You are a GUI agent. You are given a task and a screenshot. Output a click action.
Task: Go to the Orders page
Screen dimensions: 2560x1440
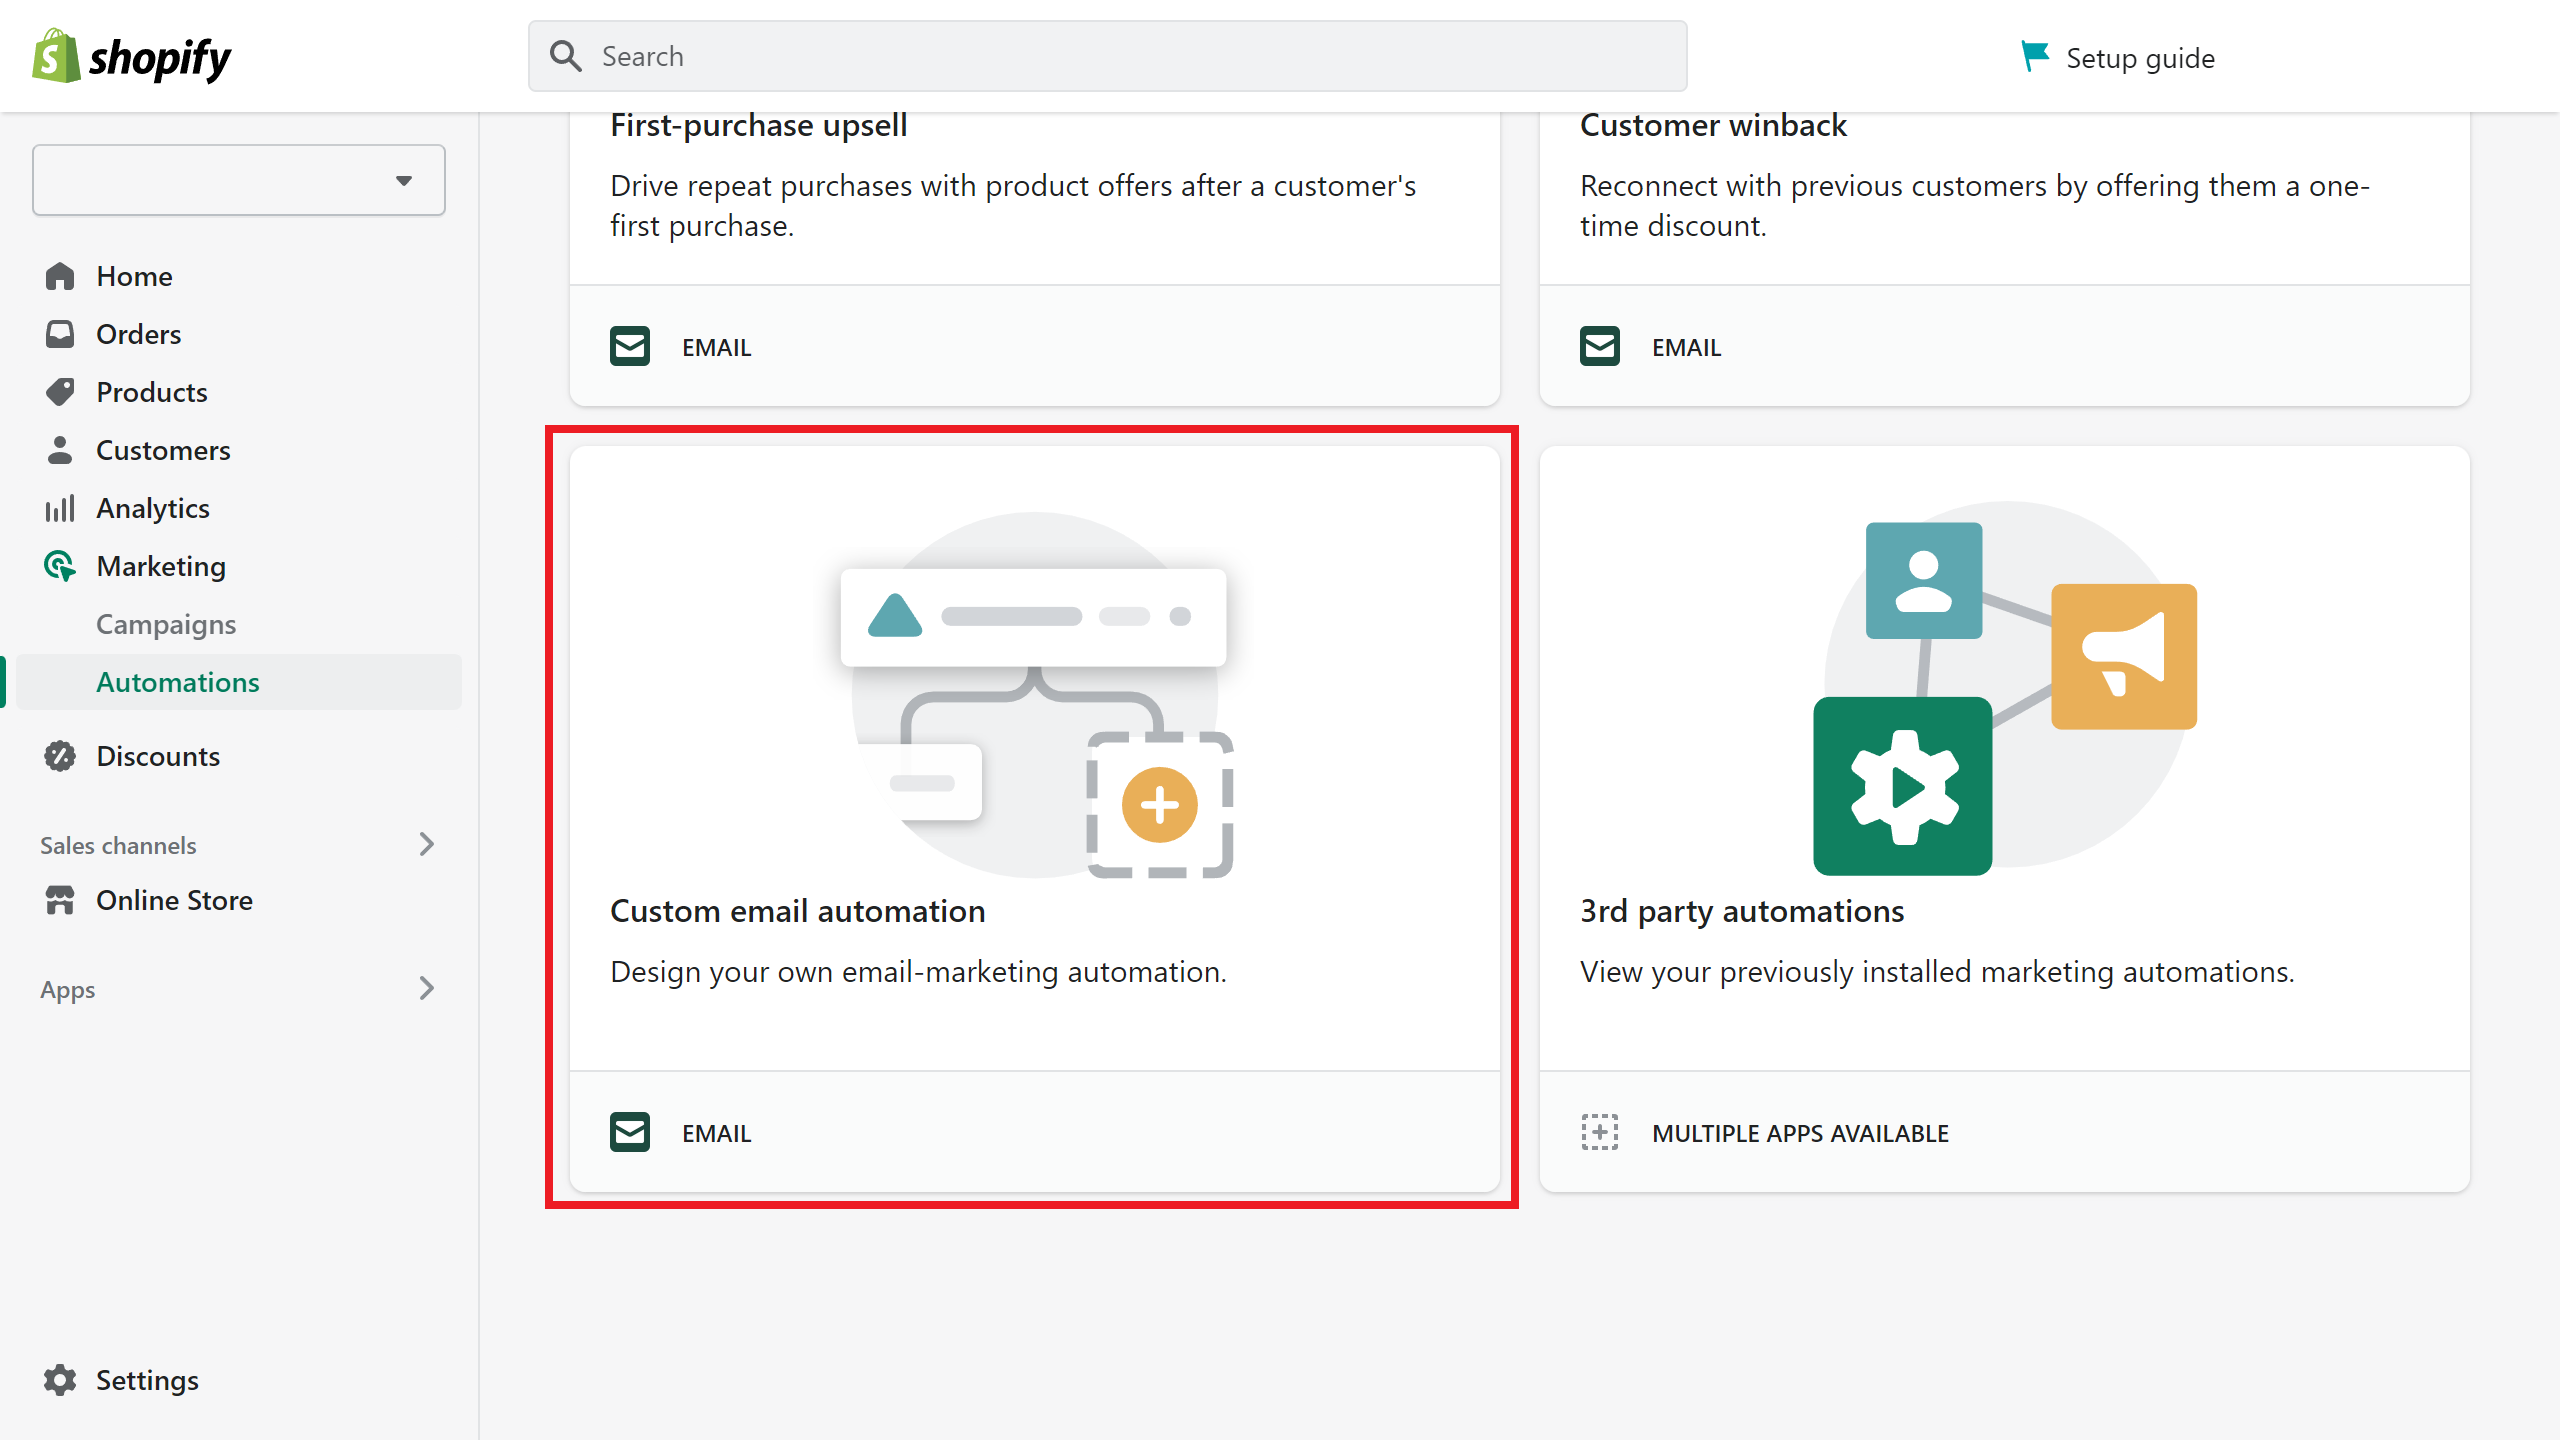point(139,334)
